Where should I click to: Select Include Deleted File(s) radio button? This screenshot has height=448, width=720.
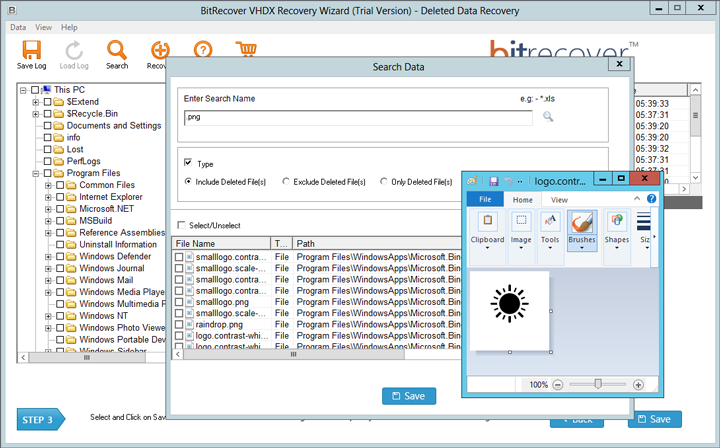coord(188,181)
